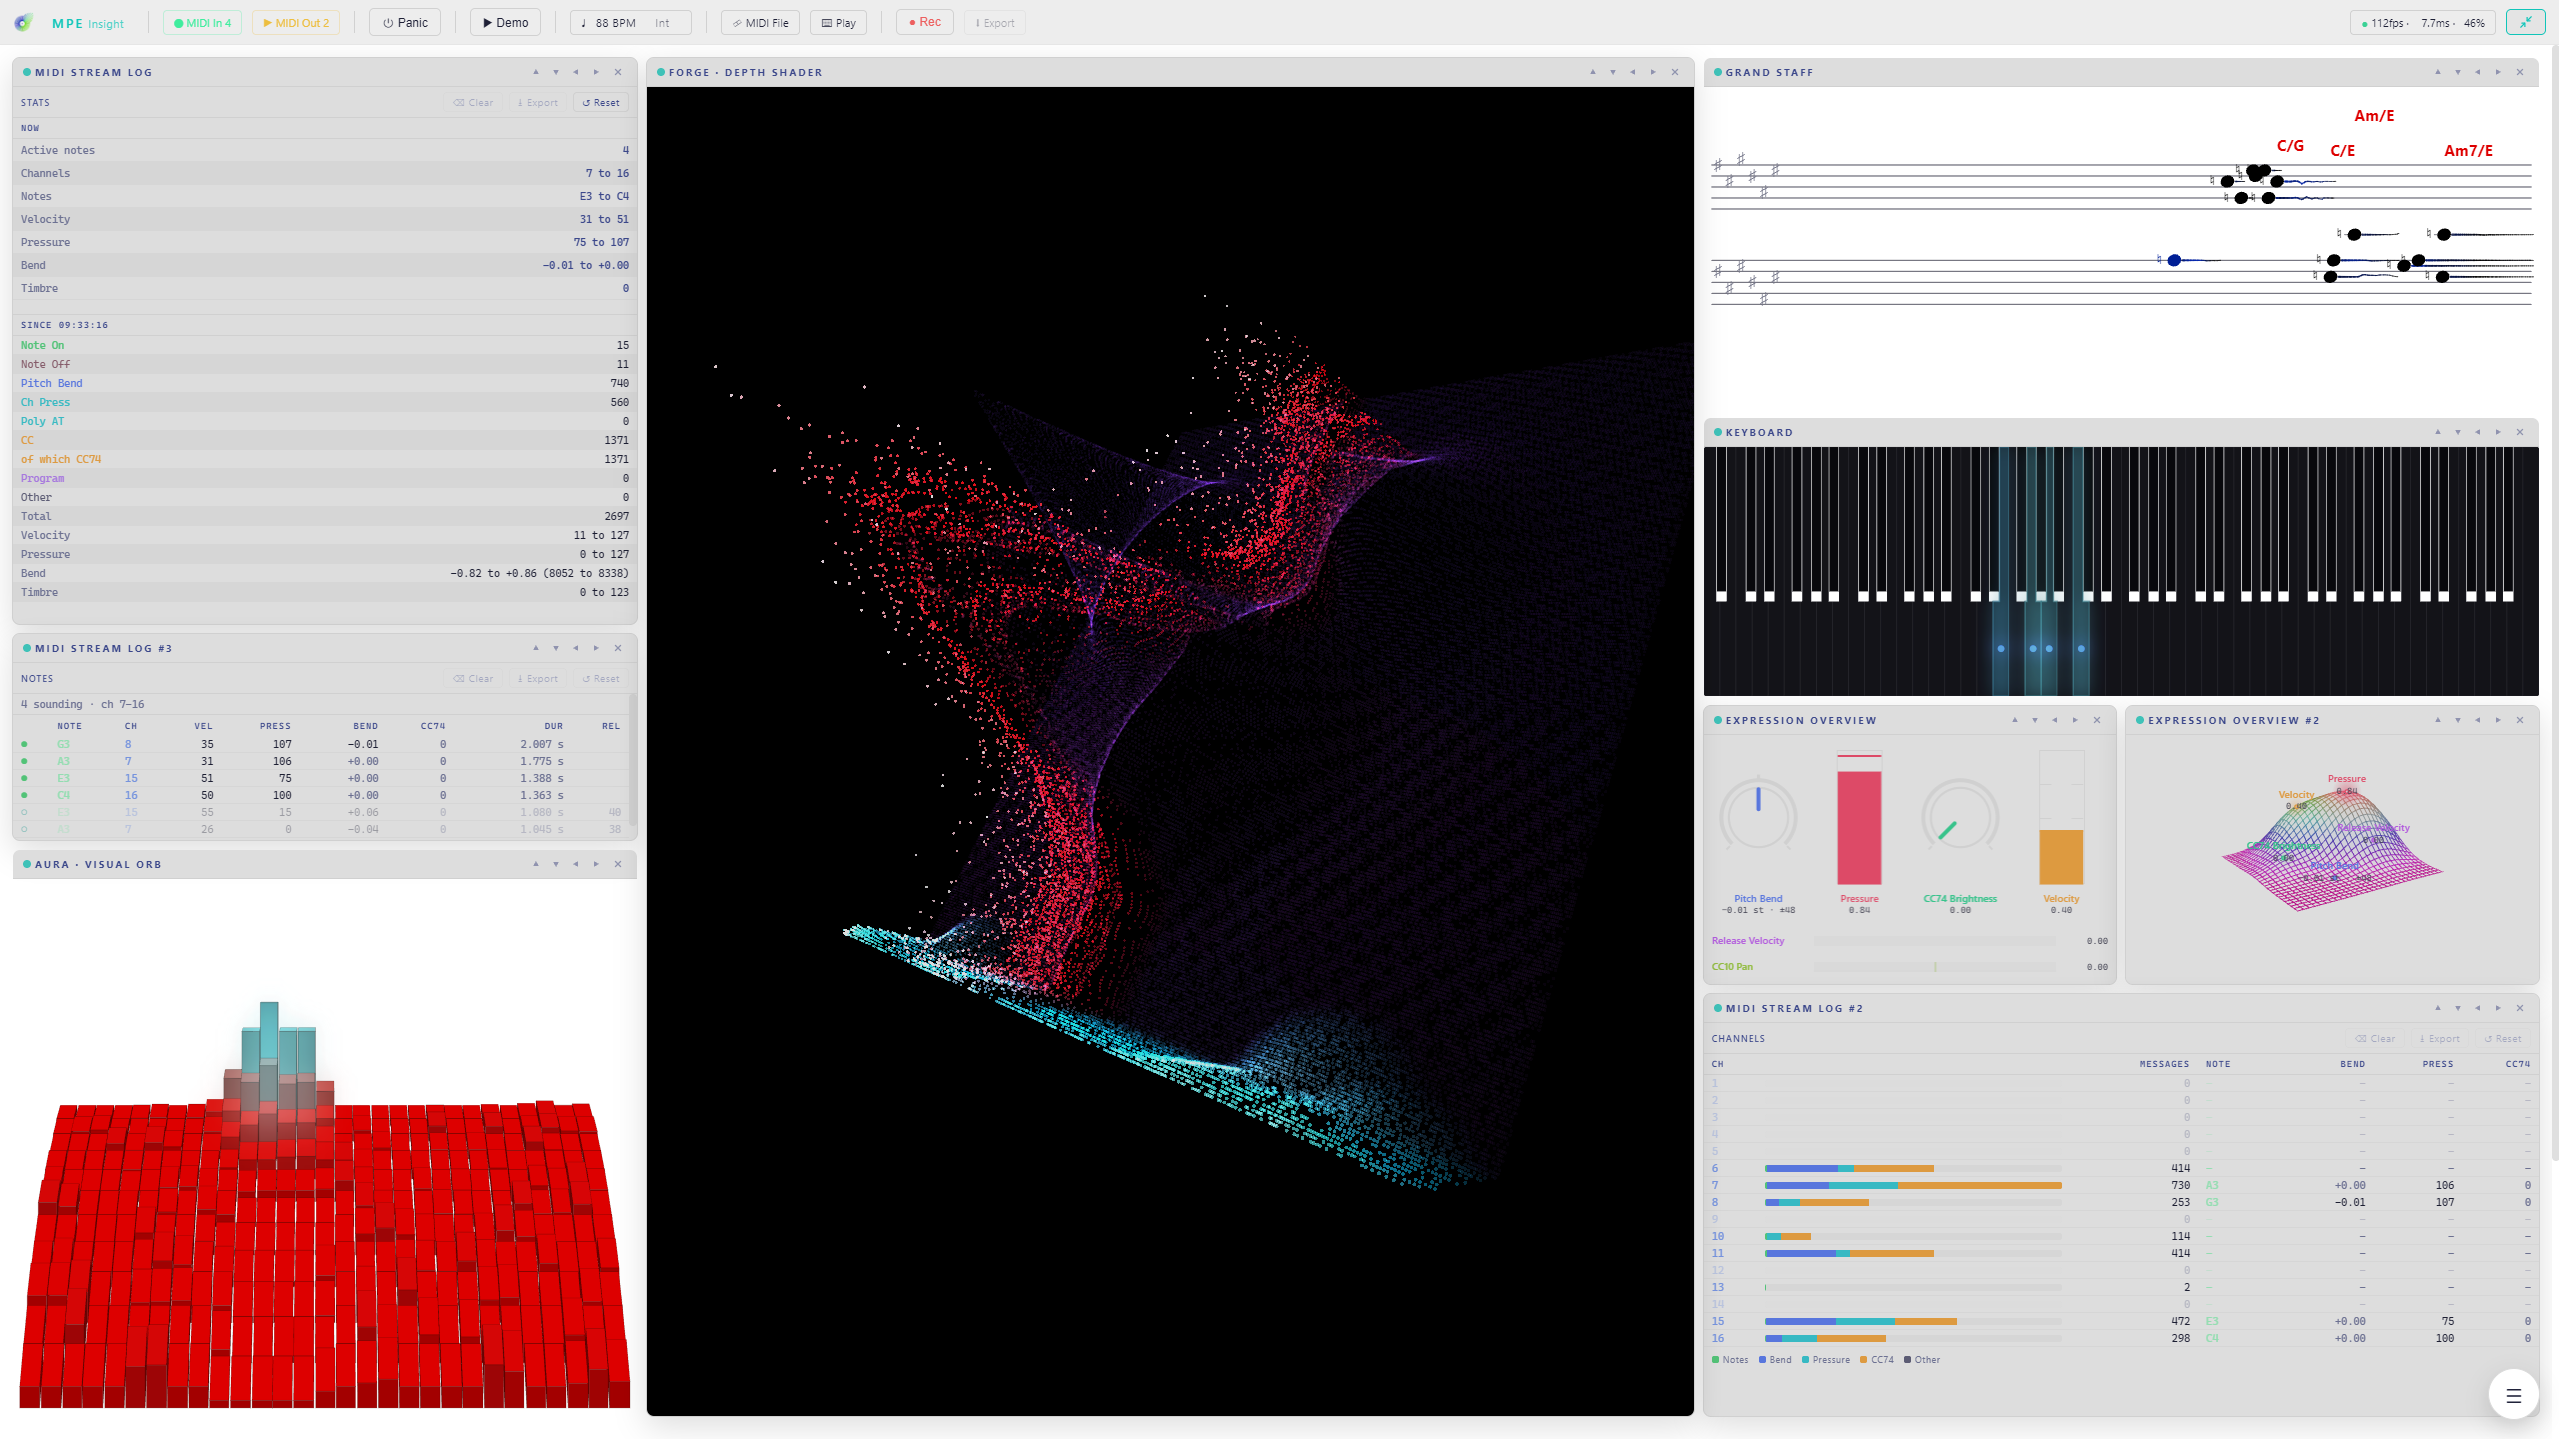Move Aura Visual Orb panel up

click(536, 864)
